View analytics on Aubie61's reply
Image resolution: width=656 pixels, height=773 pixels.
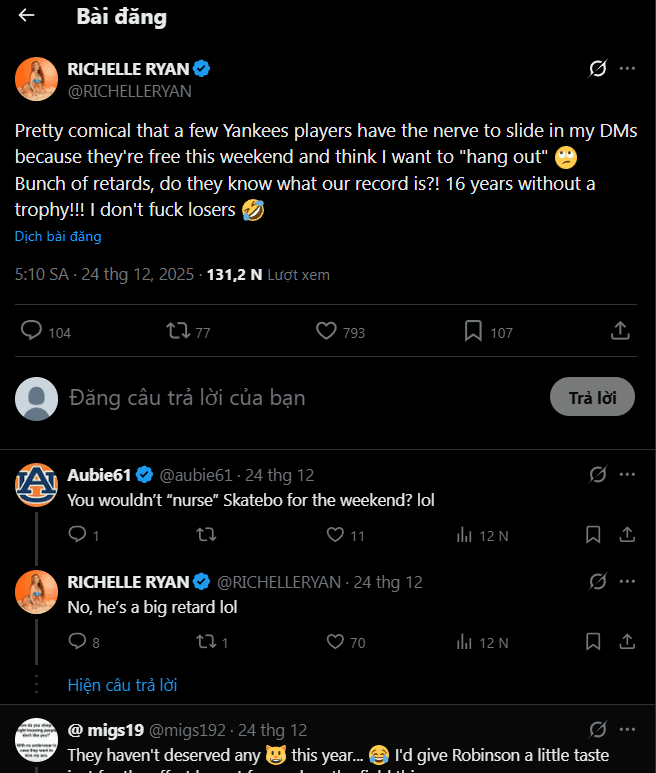[464, 535]
